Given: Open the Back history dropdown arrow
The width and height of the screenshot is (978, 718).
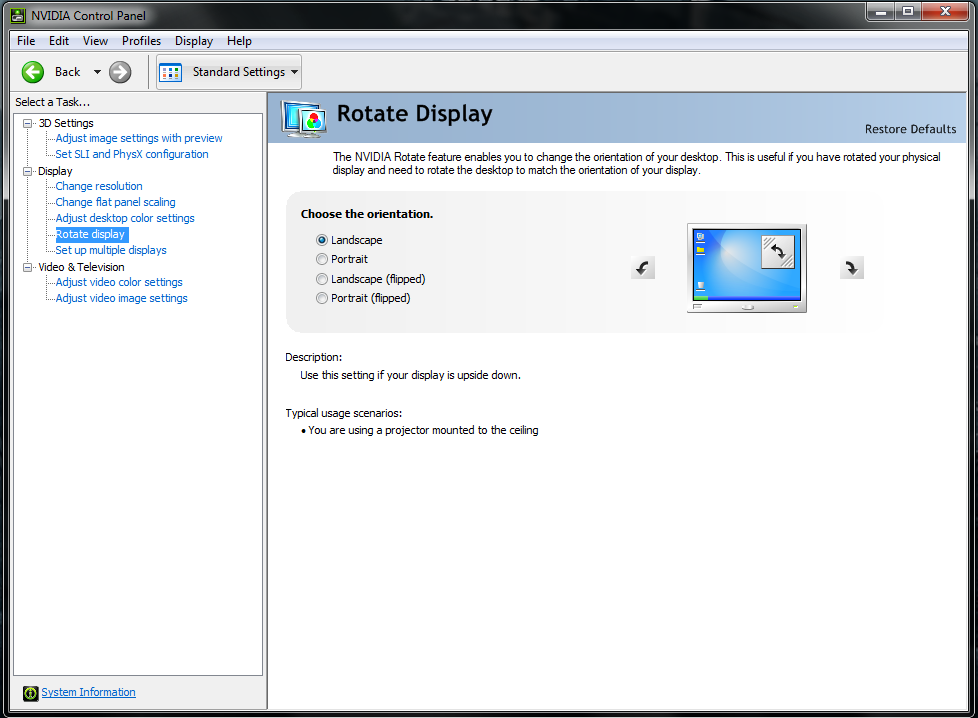Looking at the screenshot, I should [97, 72].
